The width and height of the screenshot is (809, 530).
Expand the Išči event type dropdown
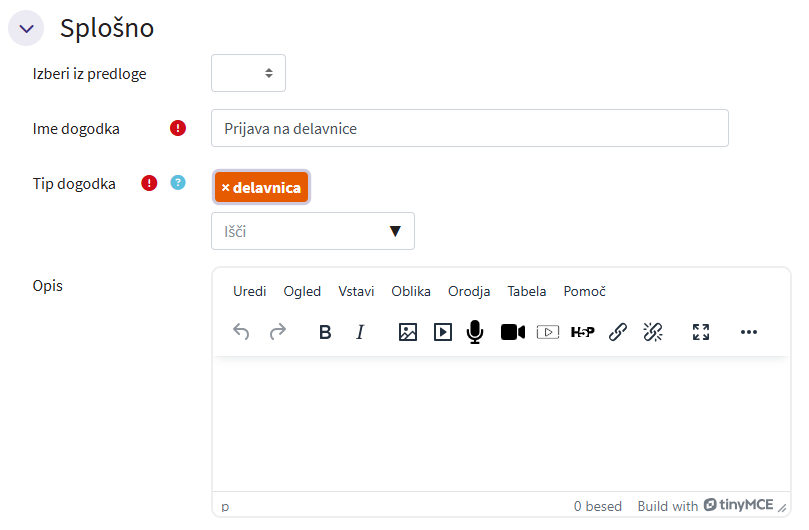[x=394, y=231]
